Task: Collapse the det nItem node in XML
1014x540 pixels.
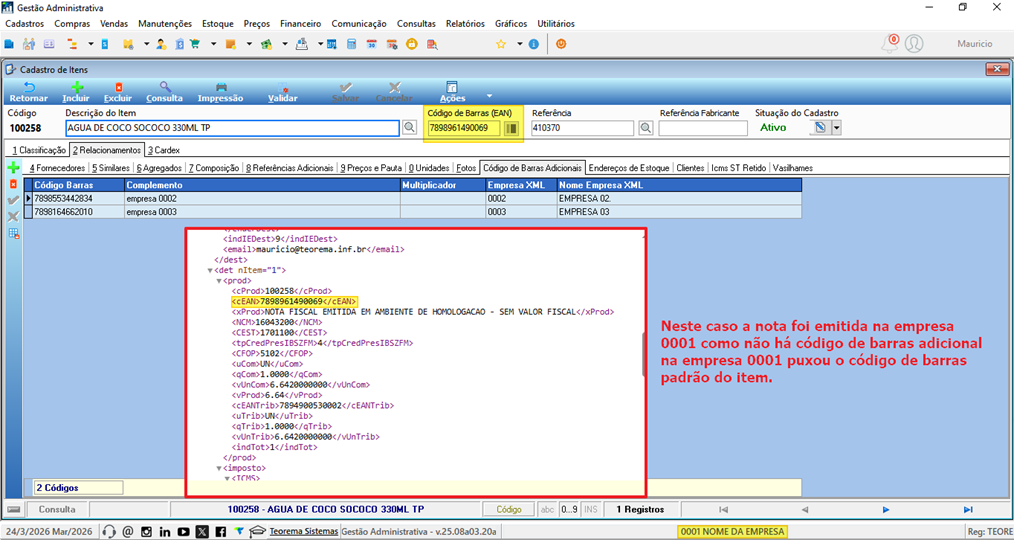Action: 210,270
